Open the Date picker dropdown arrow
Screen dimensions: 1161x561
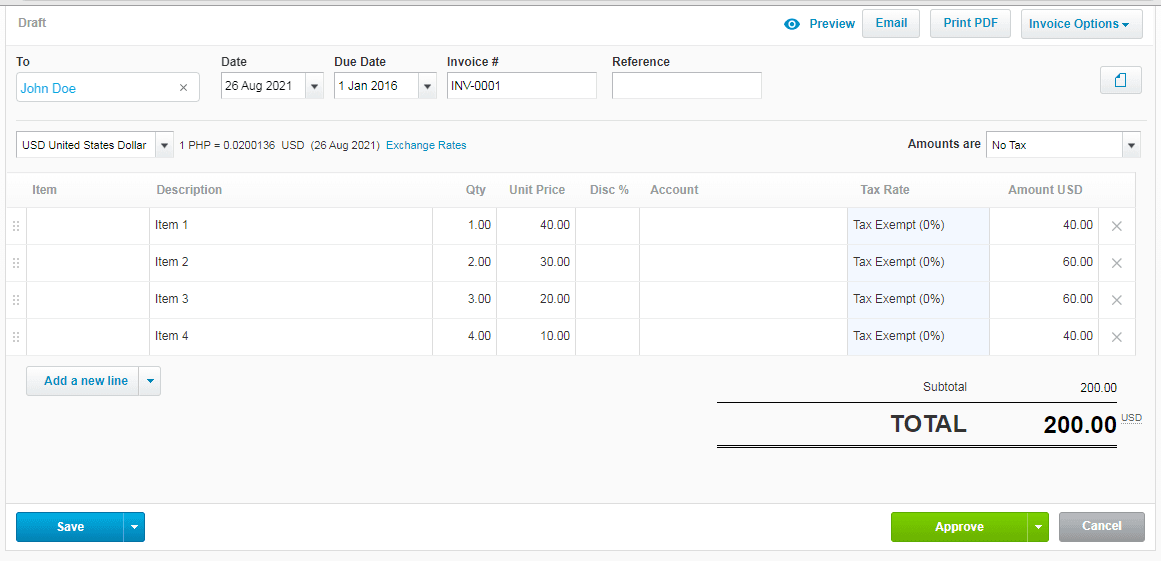coord(314,86)
